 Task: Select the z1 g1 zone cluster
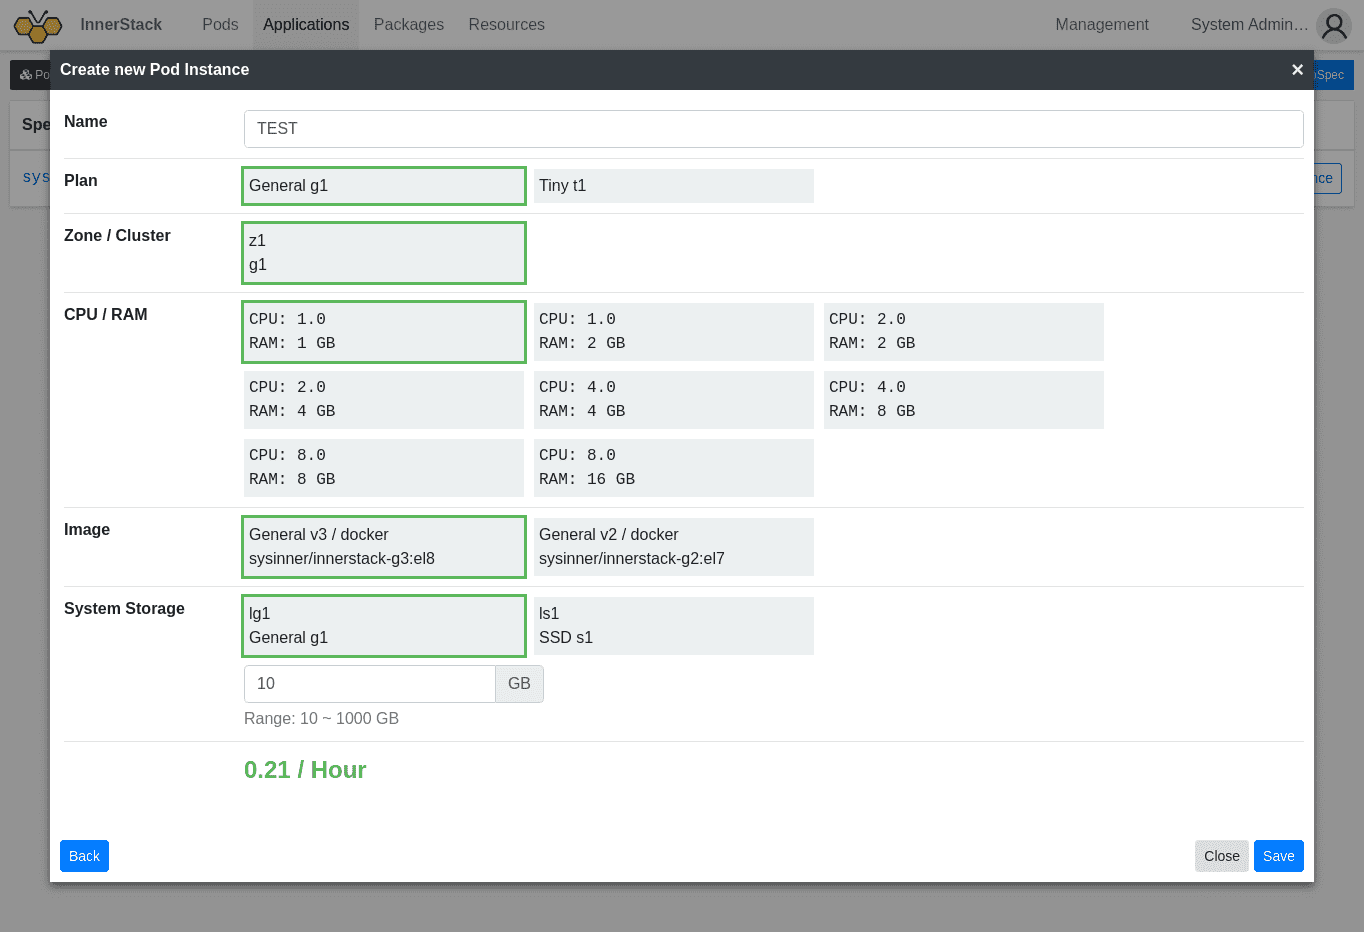pyautogui.click(x=384, y=253)
